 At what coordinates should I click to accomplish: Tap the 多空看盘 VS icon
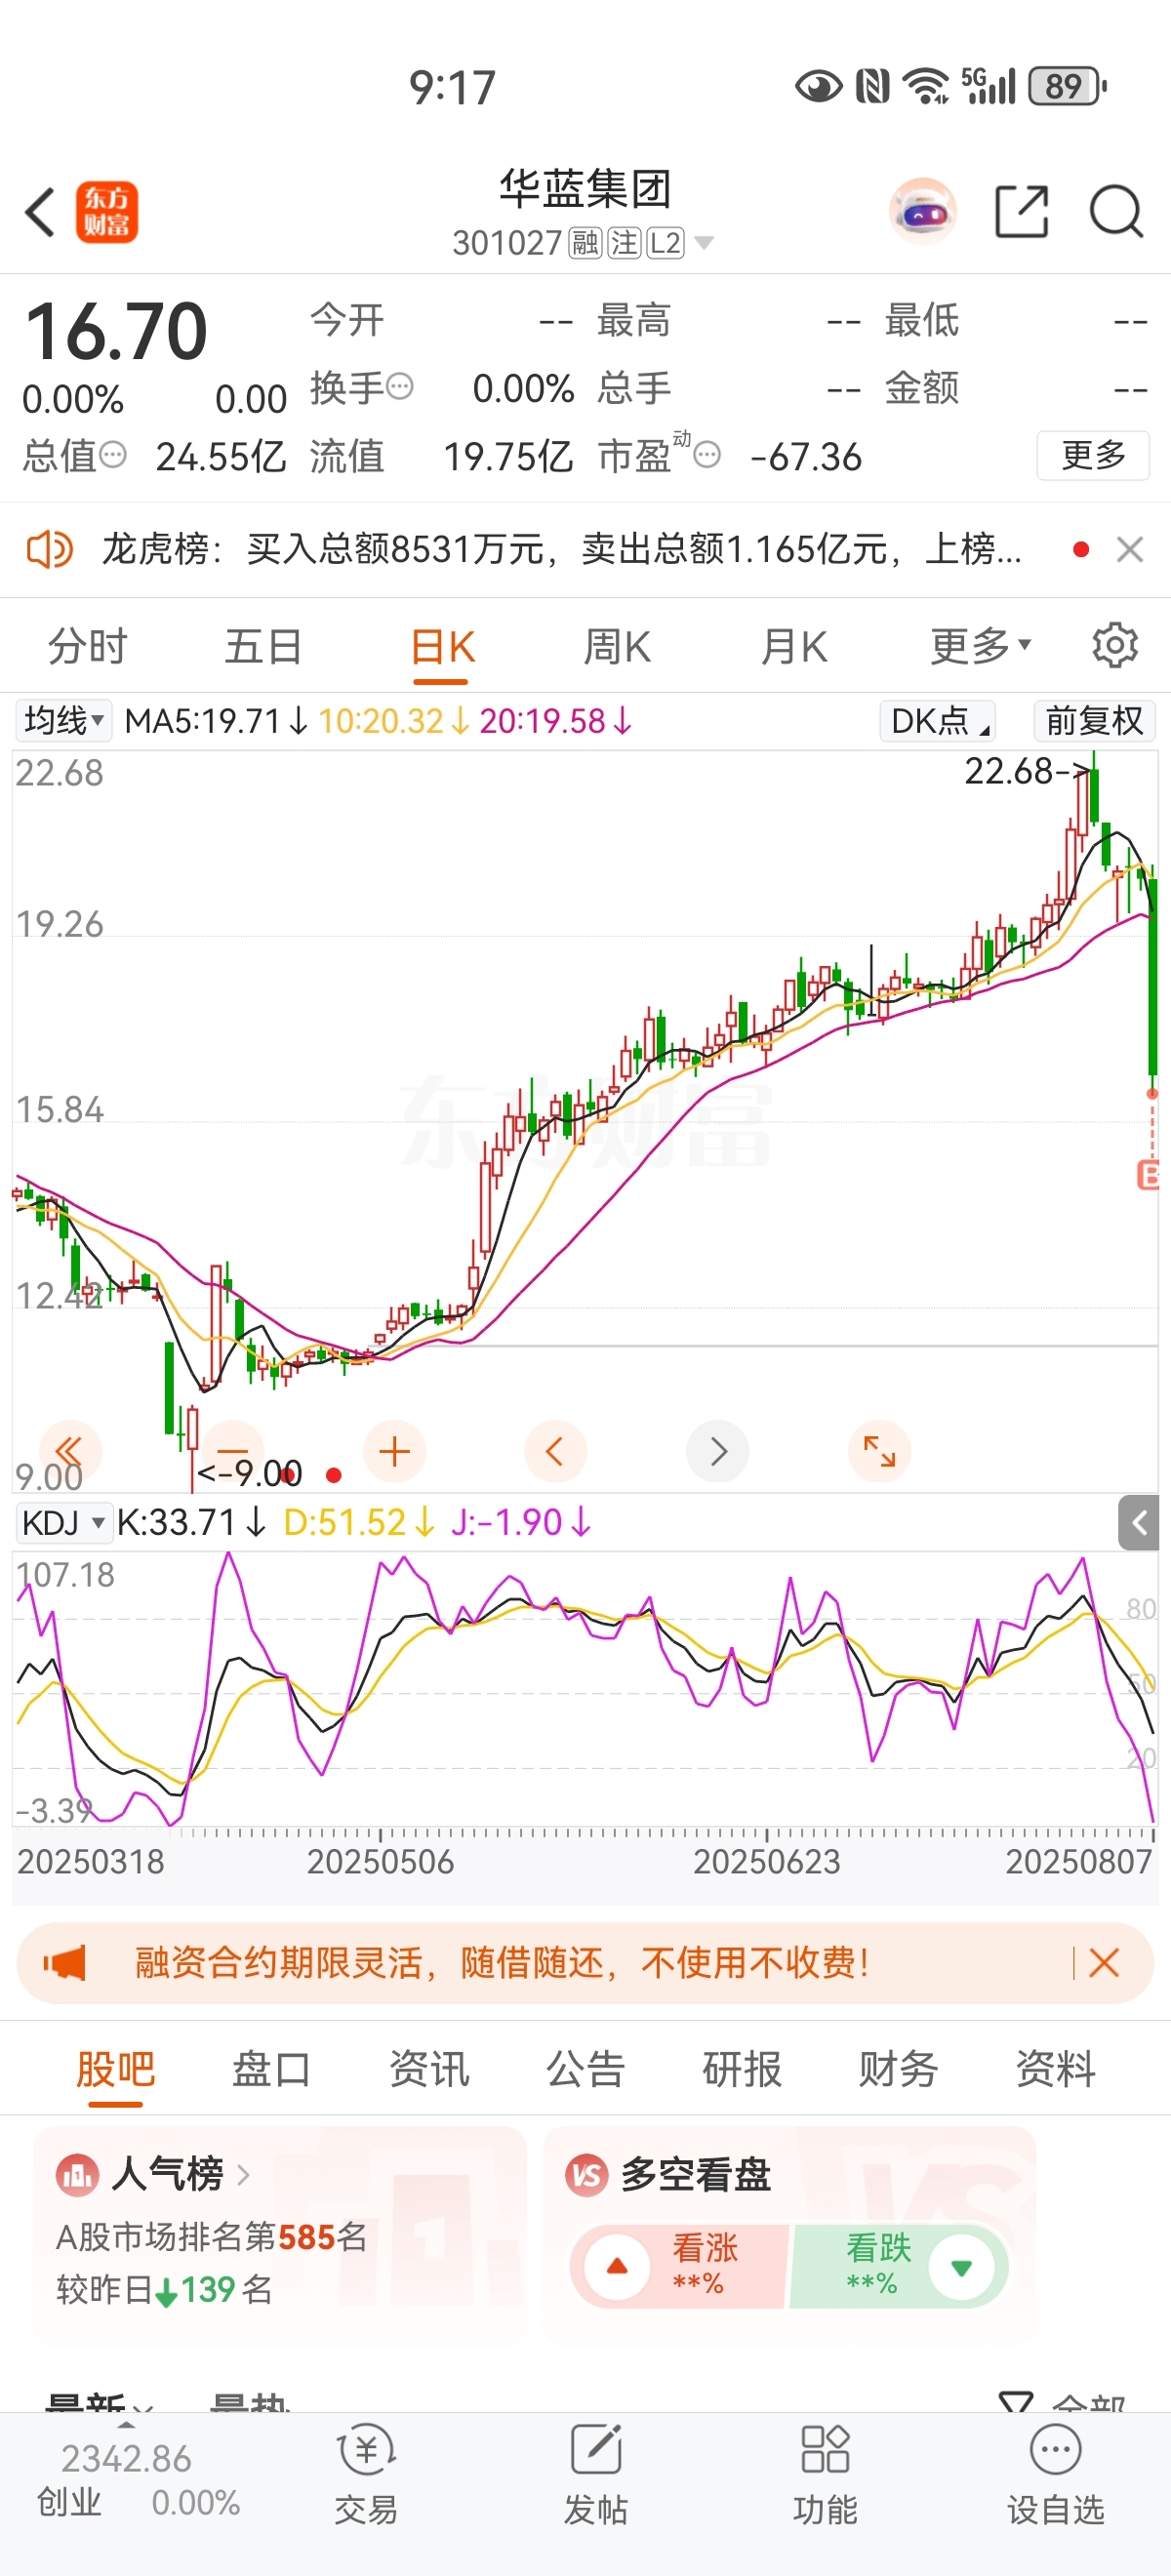pos(587,2175)
